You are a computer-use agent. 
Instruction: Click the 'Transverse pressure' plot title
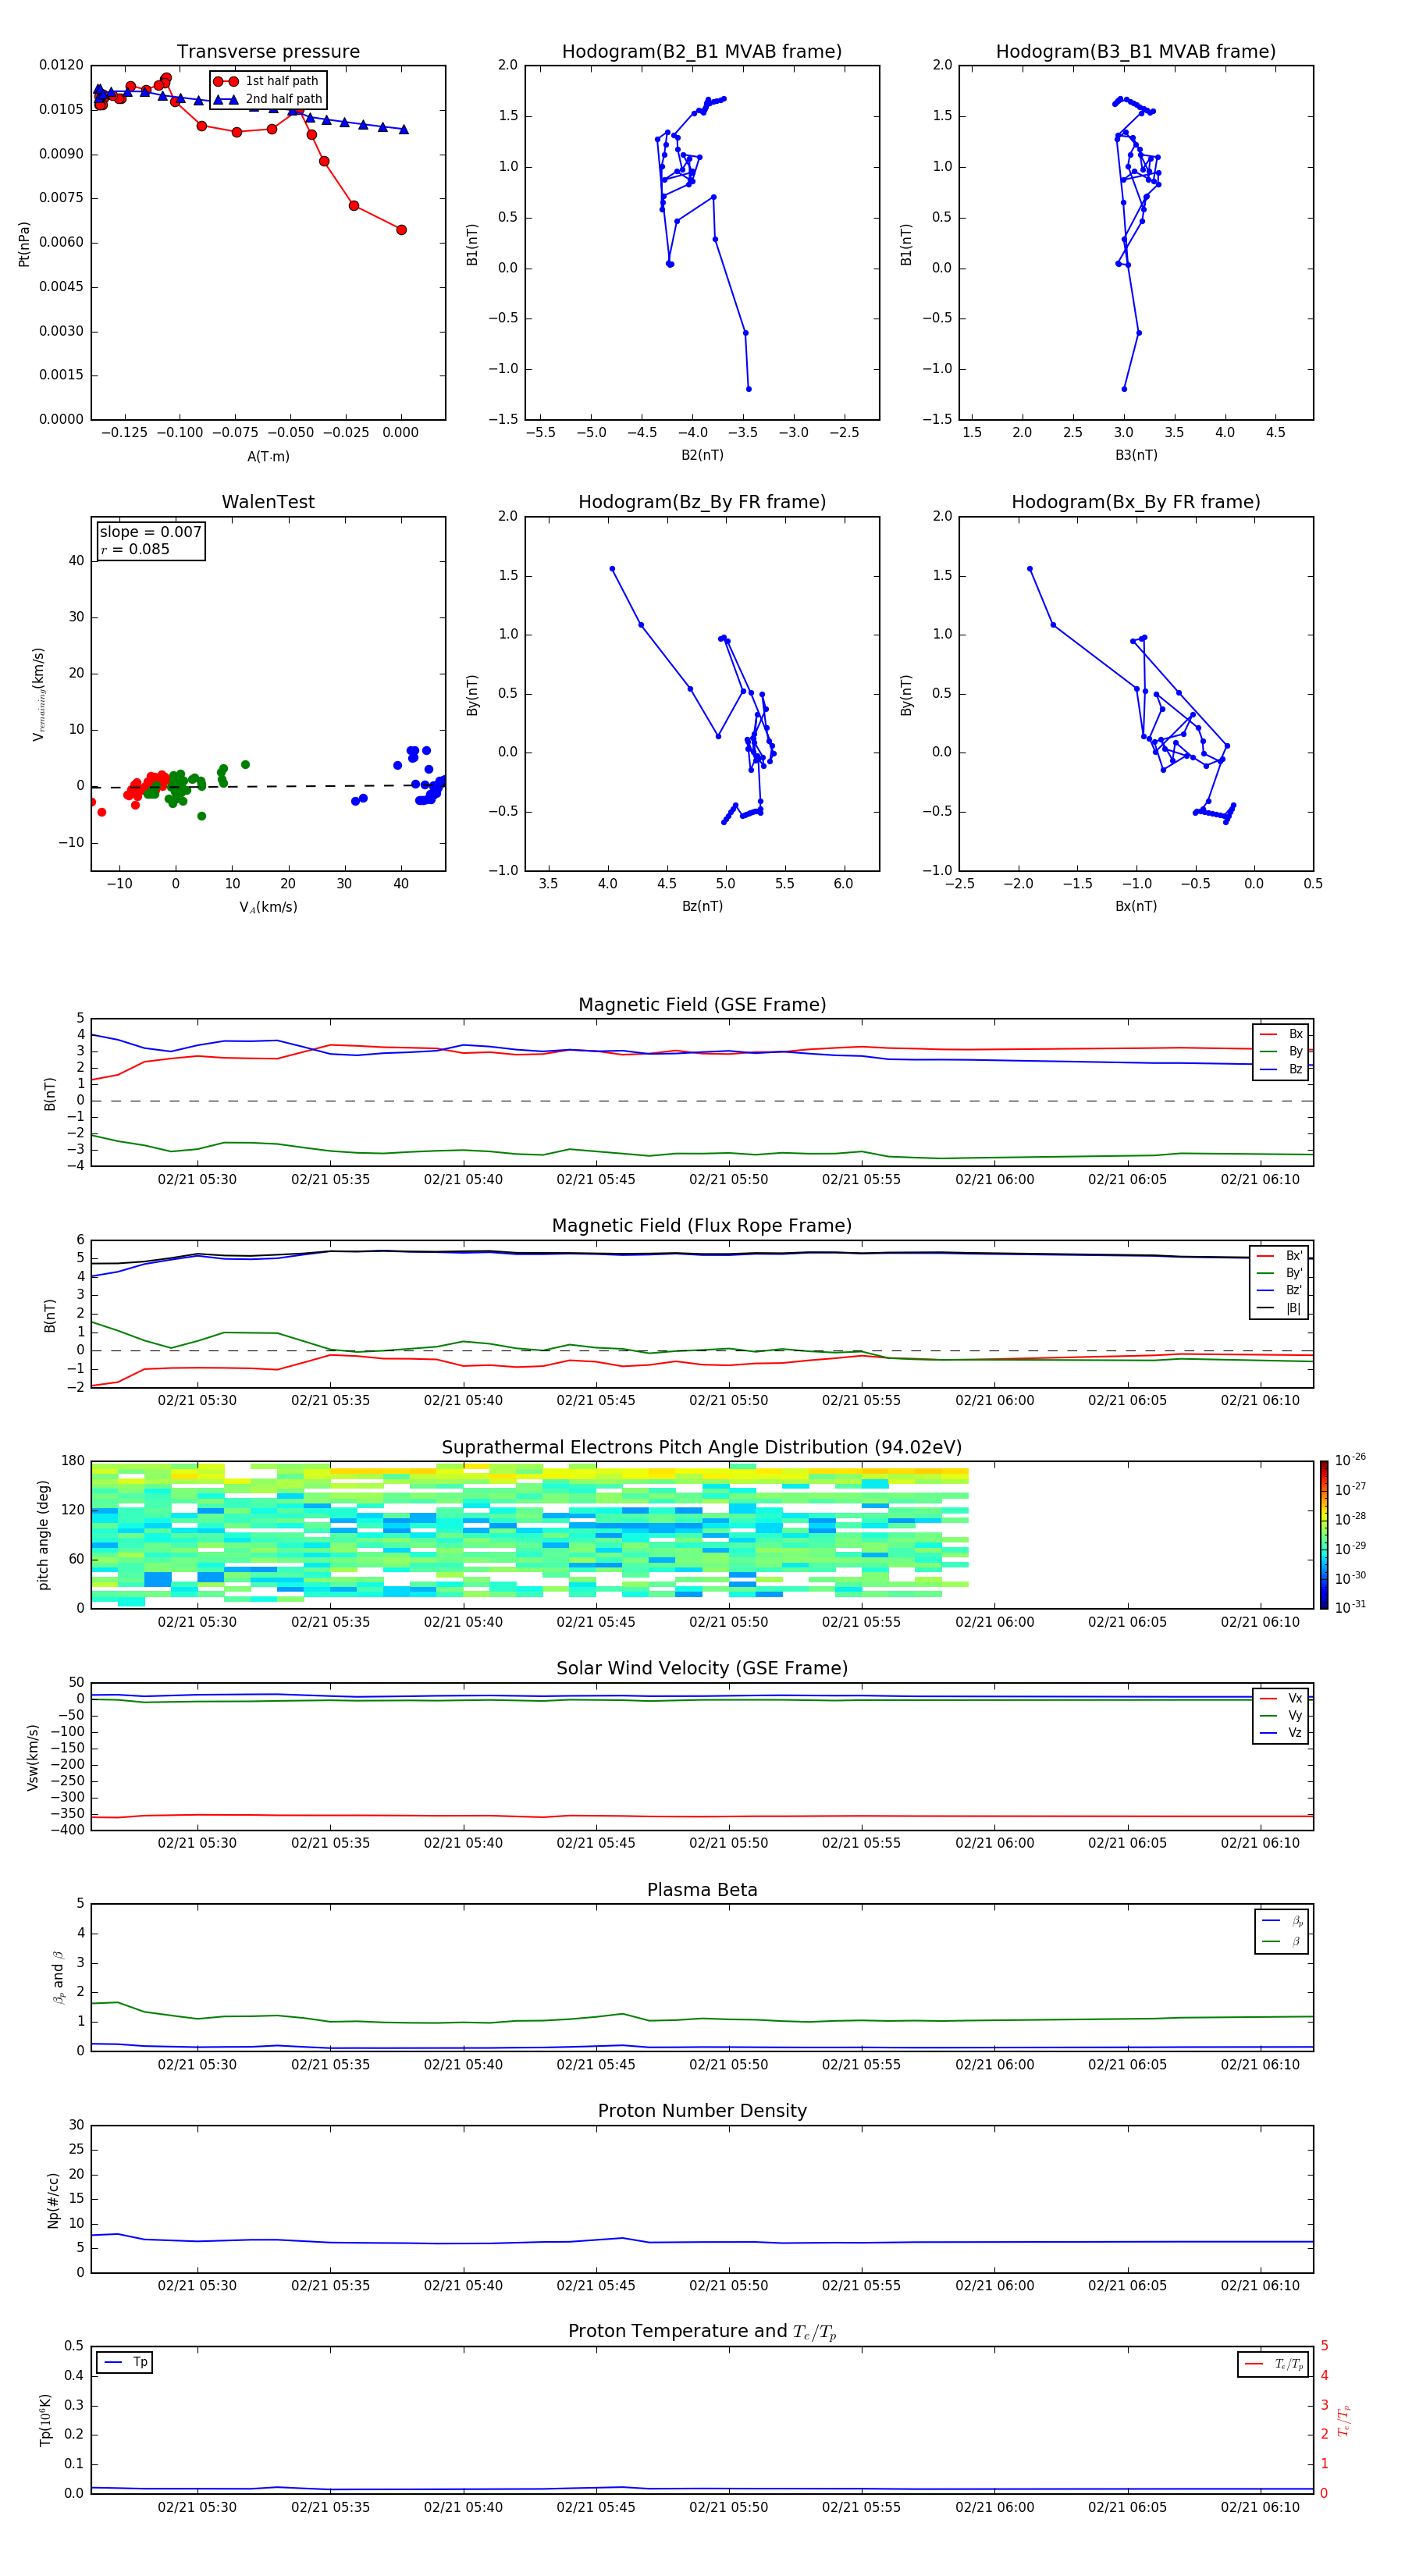click(268, 52)
